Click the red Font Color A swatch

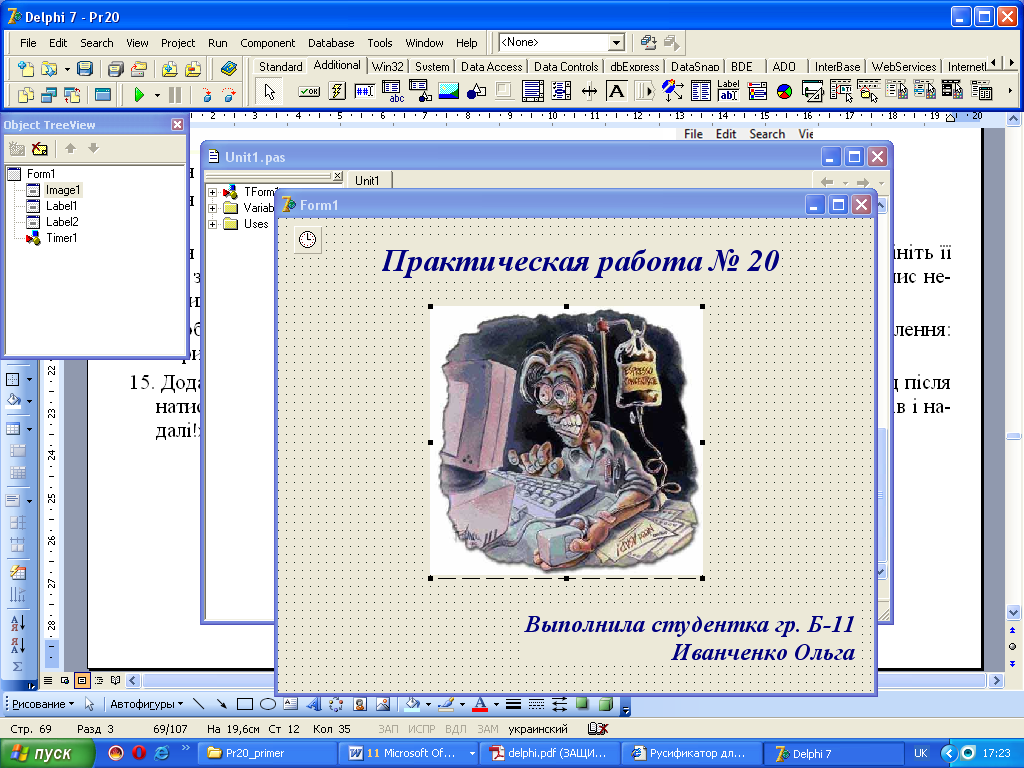point(481,704)
